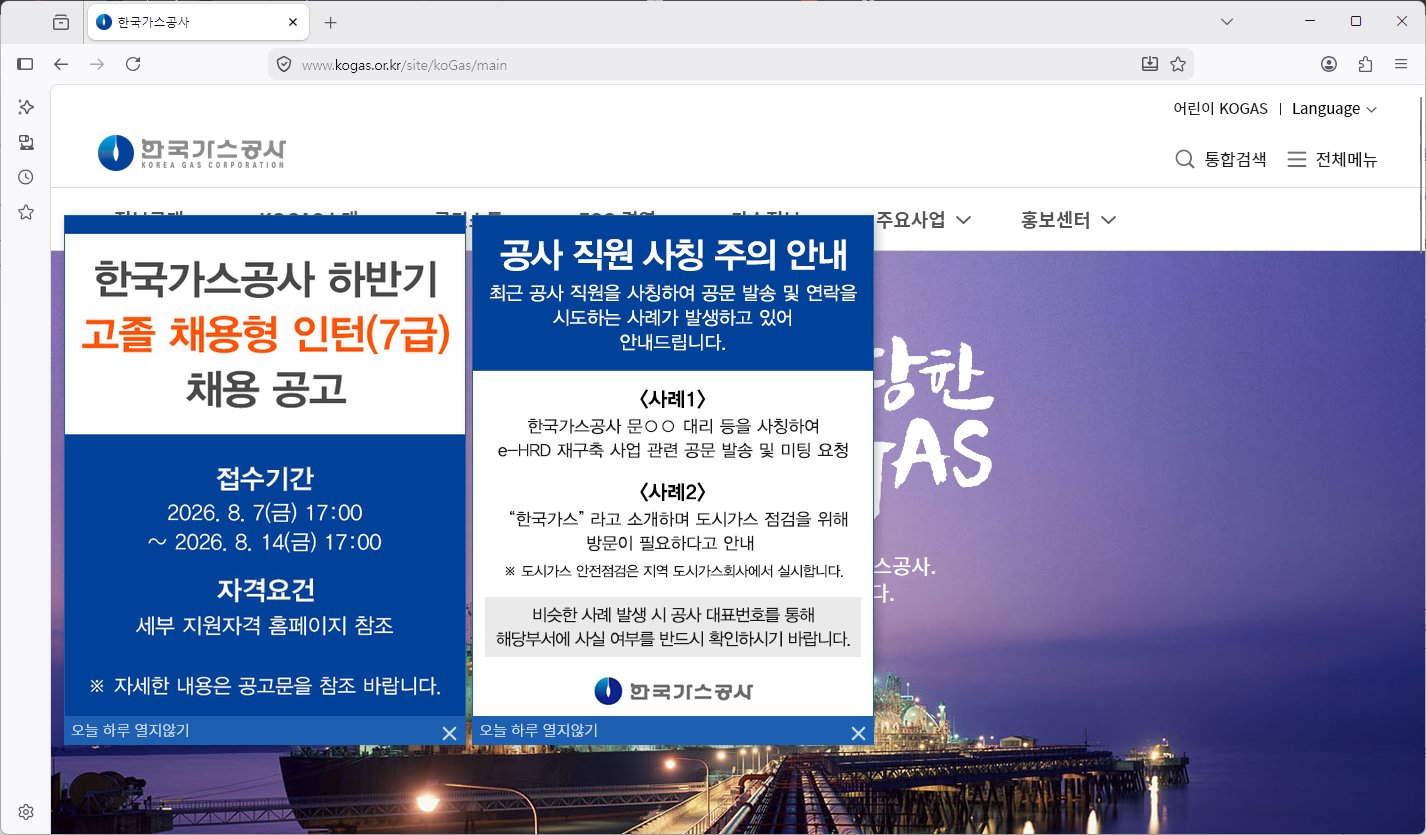
Task: Open the list all tabs dropdown
Action: pos(1228,21)
